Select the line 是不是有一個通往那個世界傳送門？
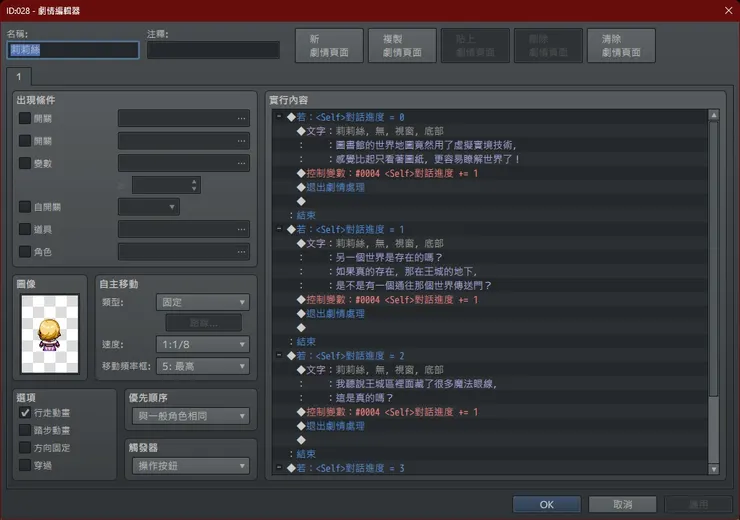 coord(490,285)
